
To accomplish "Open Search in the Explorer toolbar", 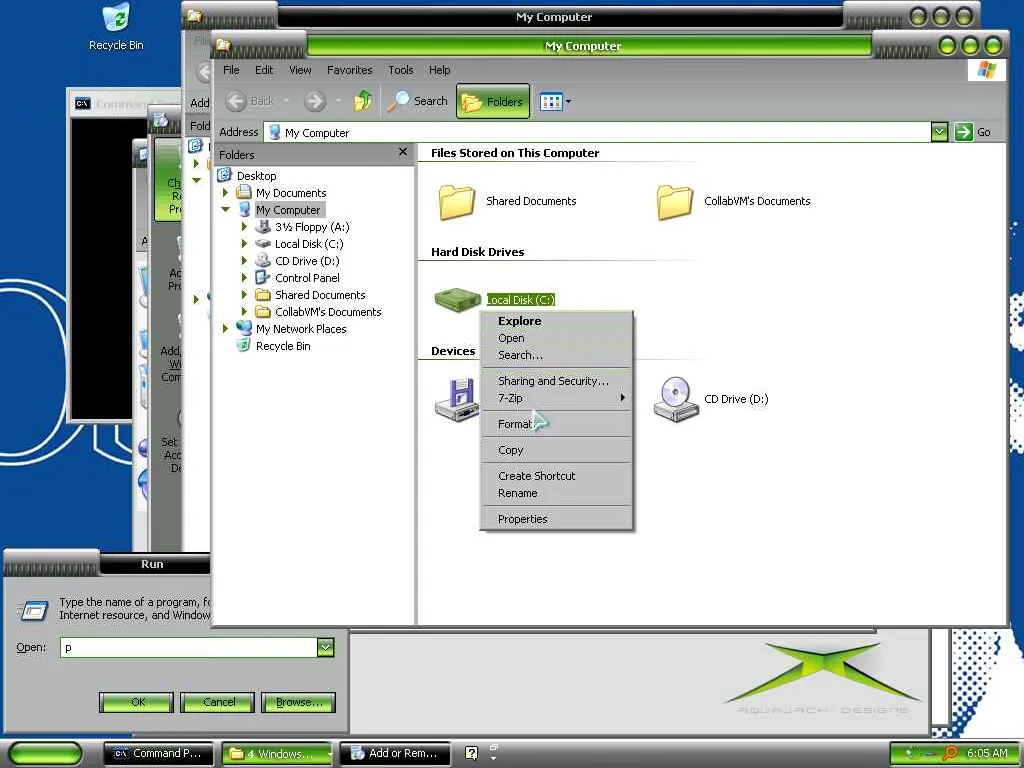I will point(418,101).
